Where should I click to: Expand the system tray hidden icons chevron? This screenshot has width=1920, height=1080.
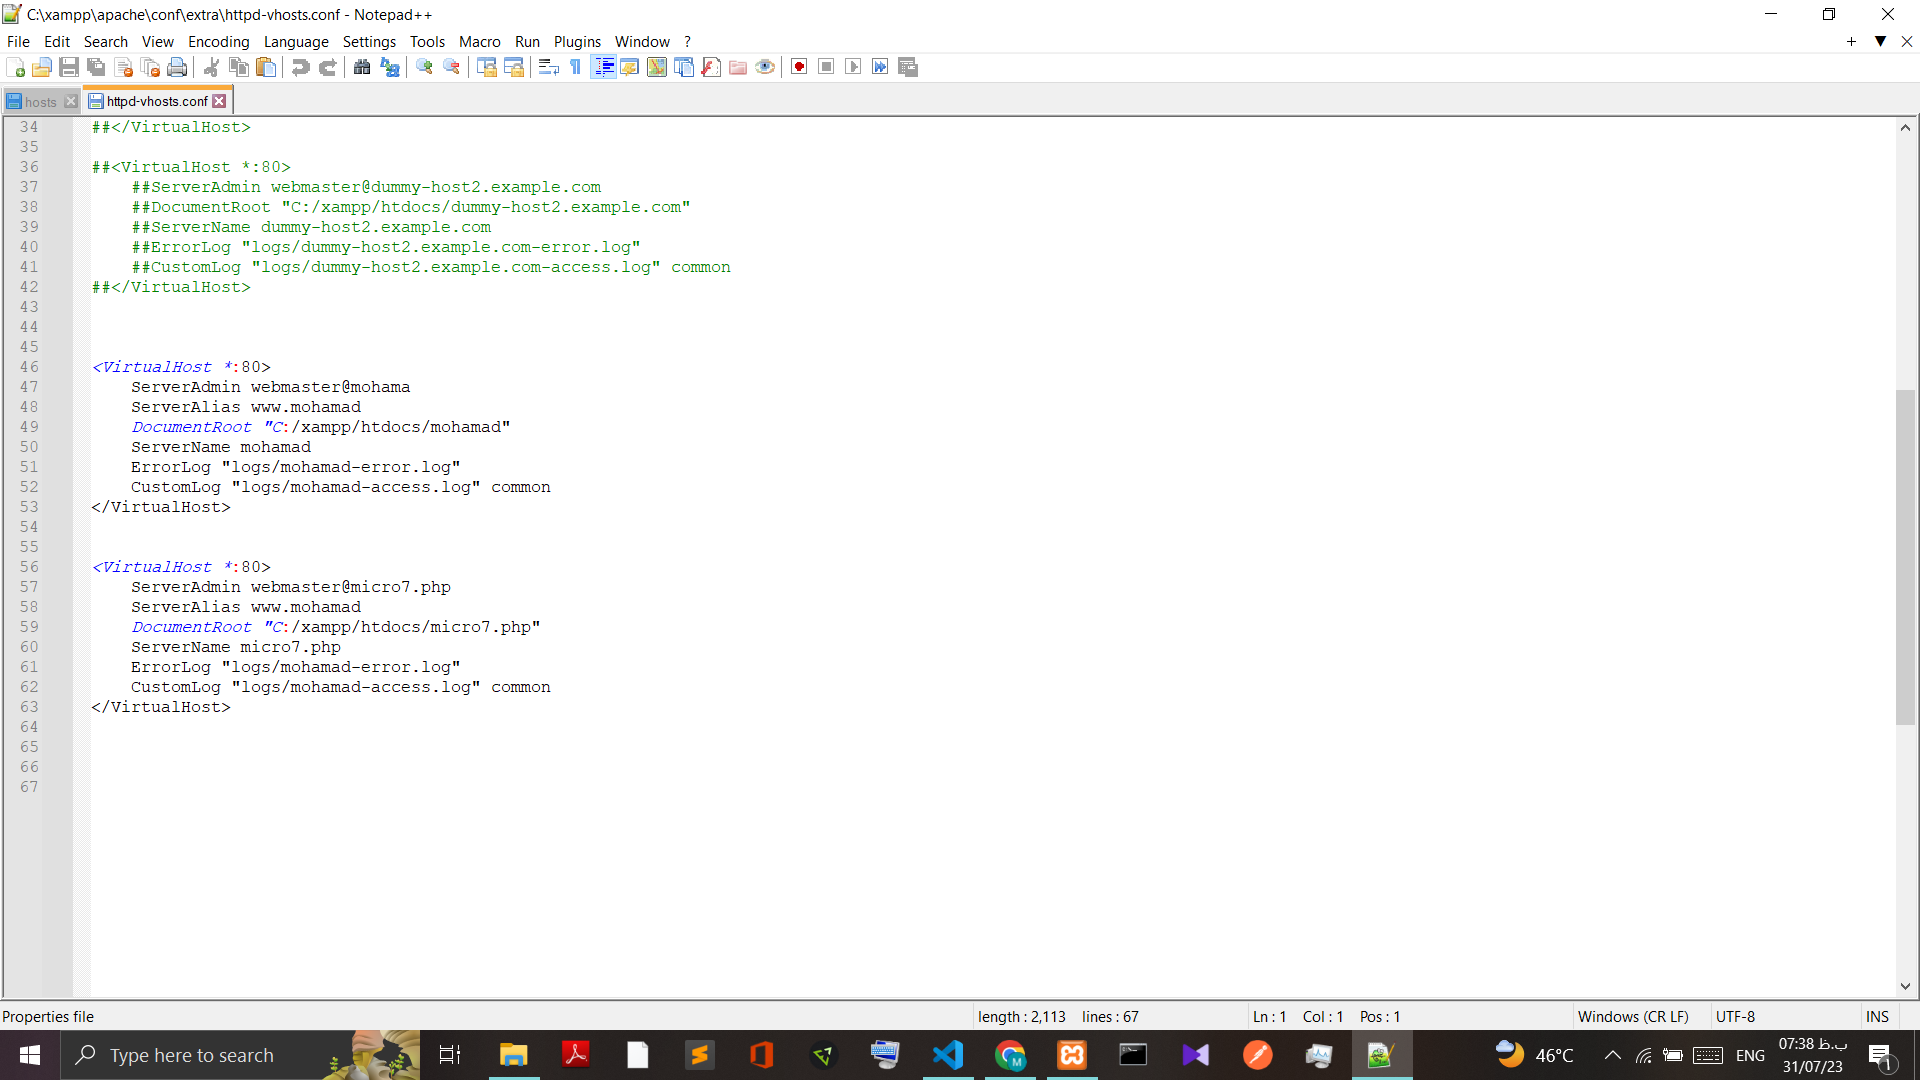[1612, 1055]
